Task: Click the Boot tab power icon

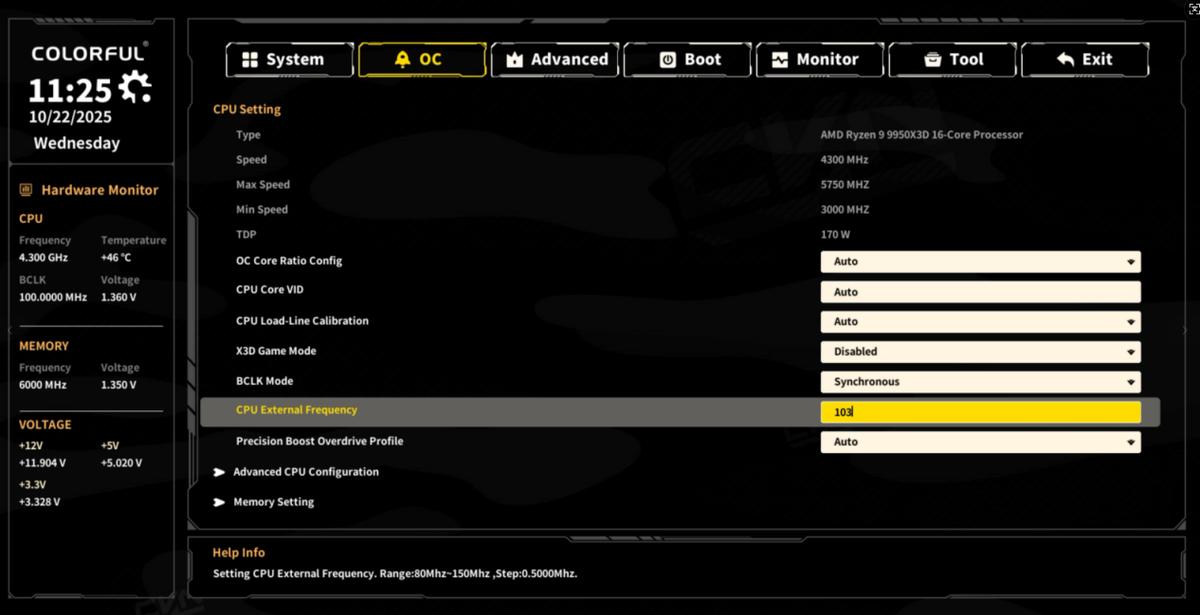Action: pos(667,60)
